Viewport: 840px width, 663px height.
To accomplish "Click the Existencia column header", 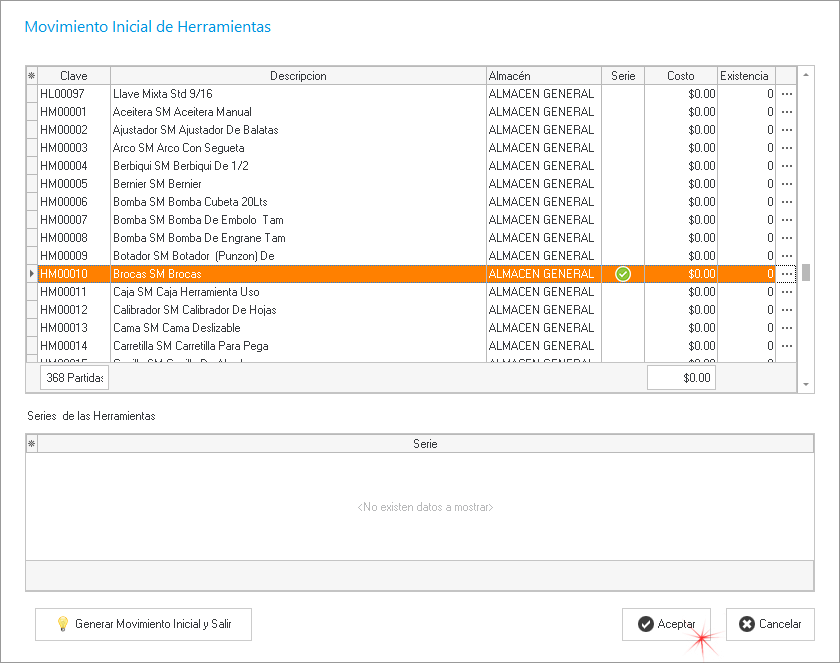I will tap(745, 76).
